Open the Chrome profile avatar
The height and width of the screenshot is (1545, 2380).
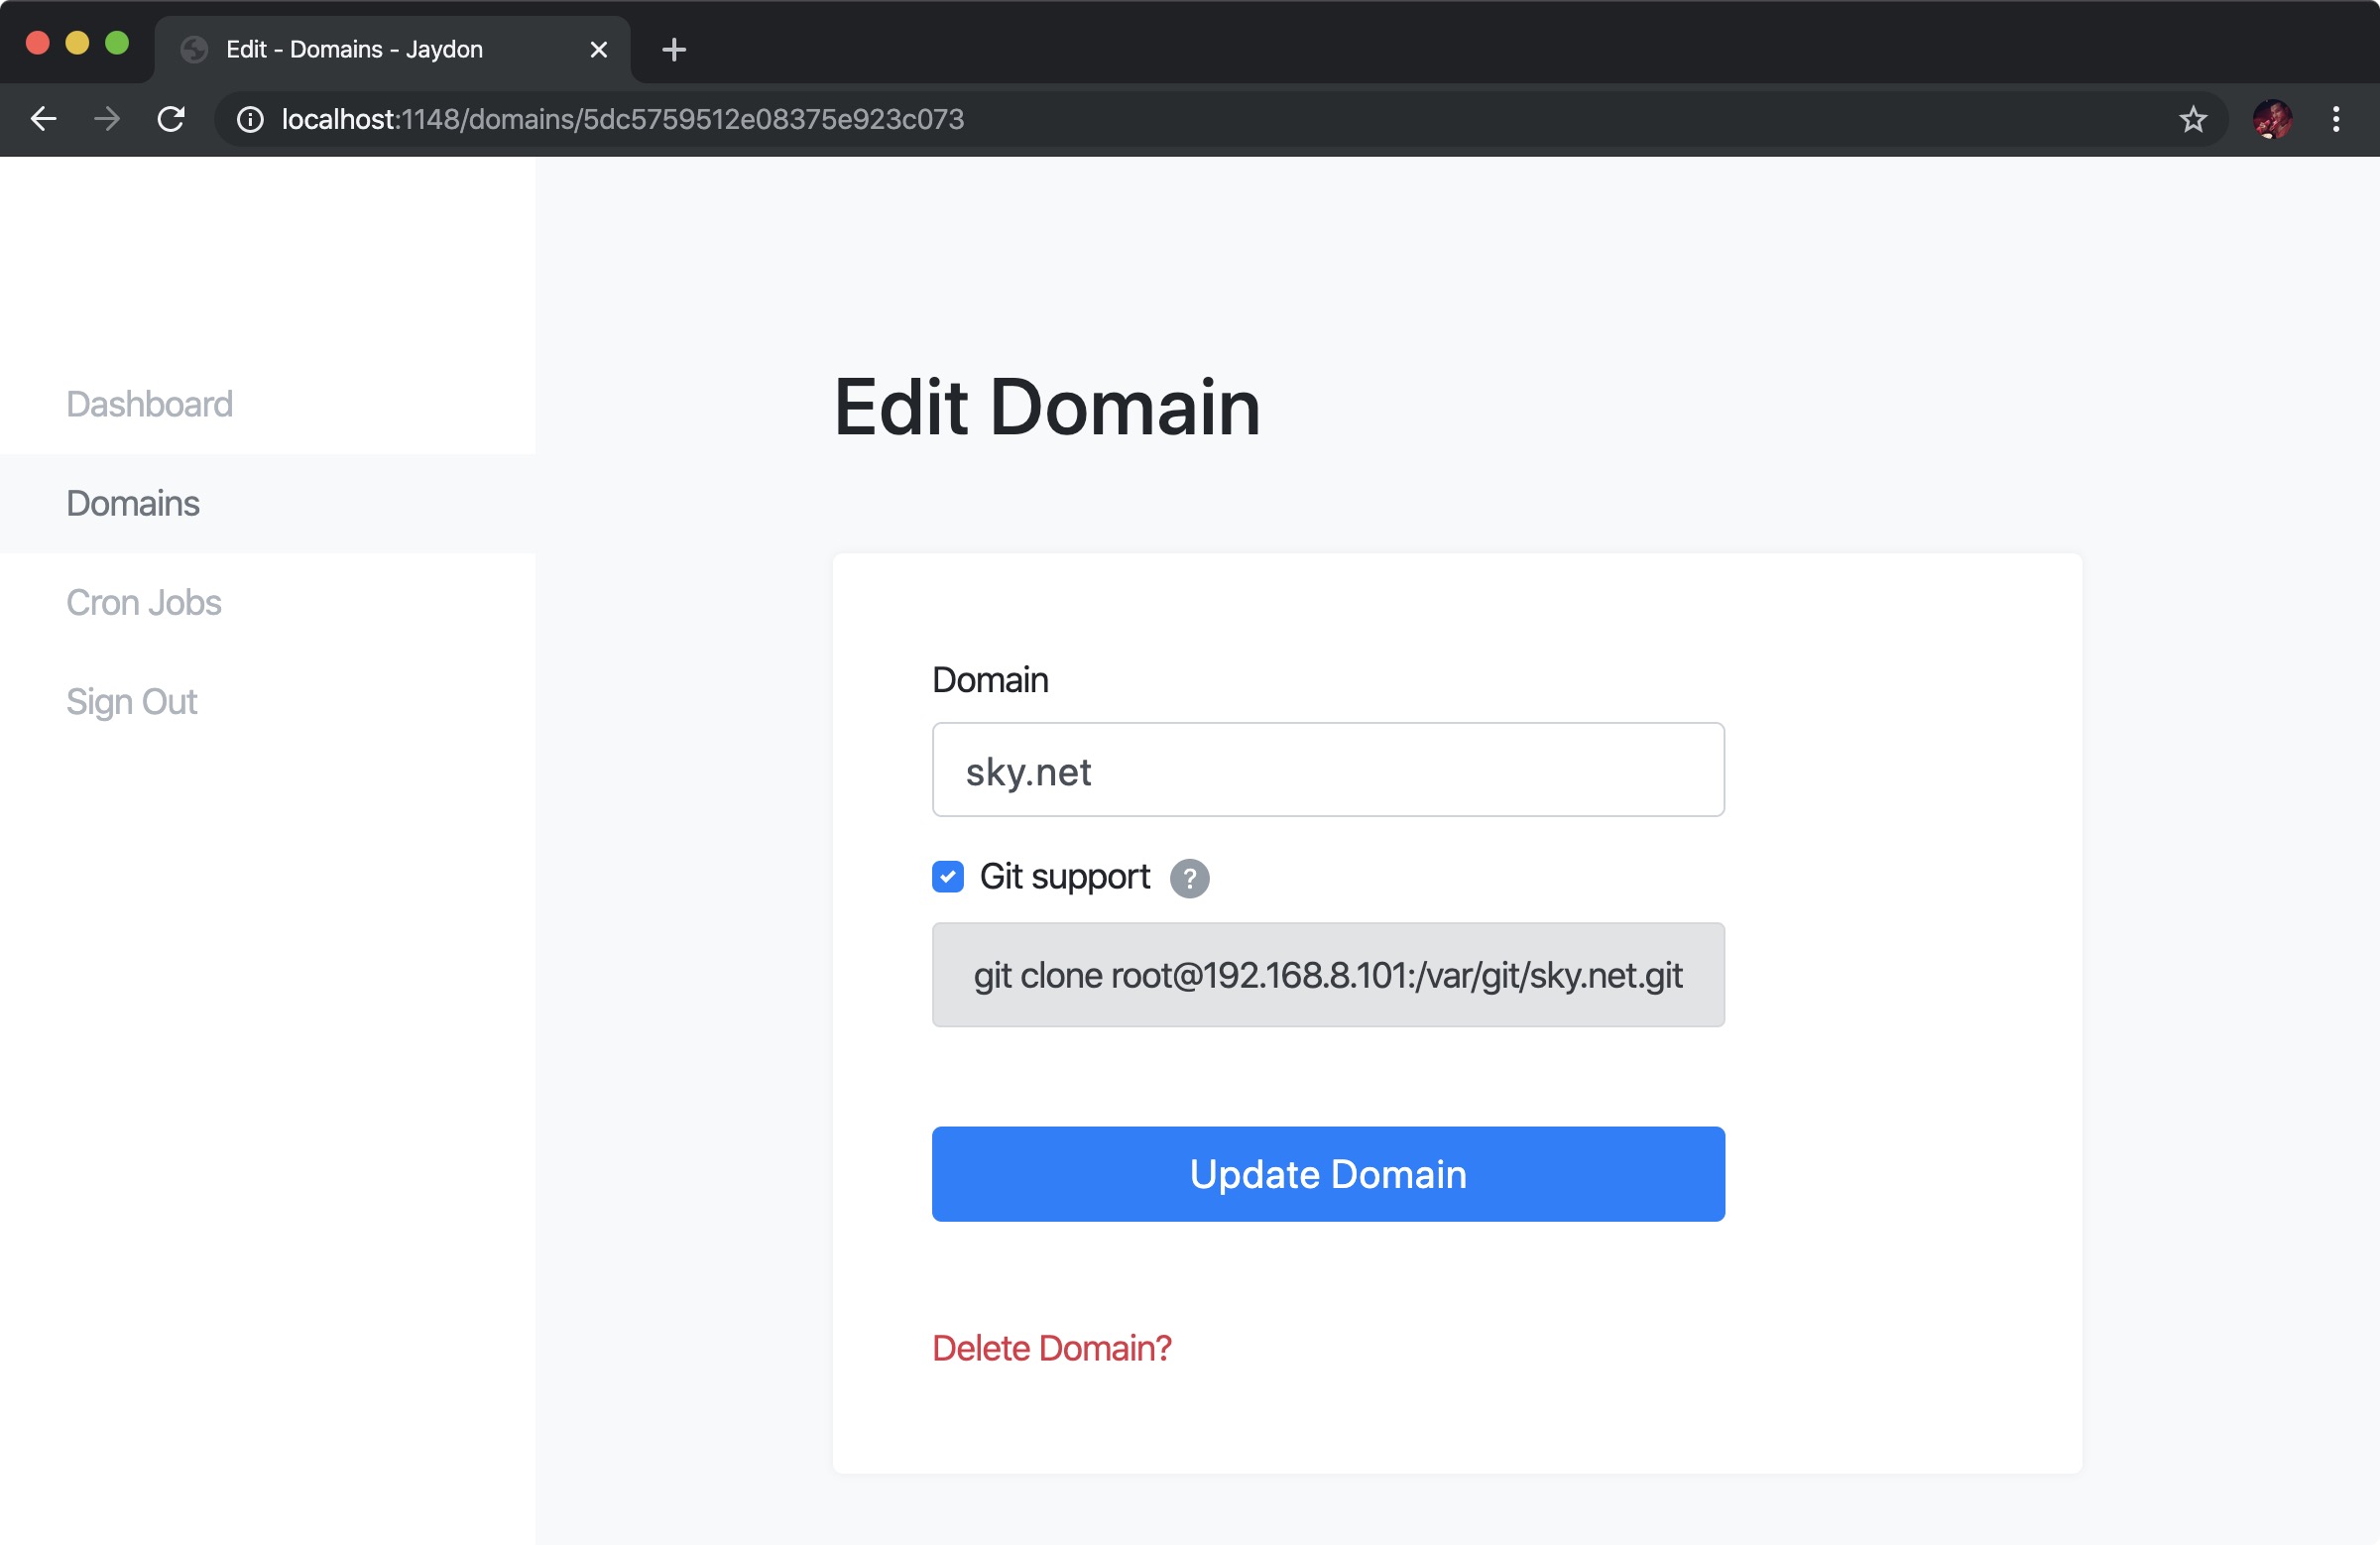(x=2272, y=119)
